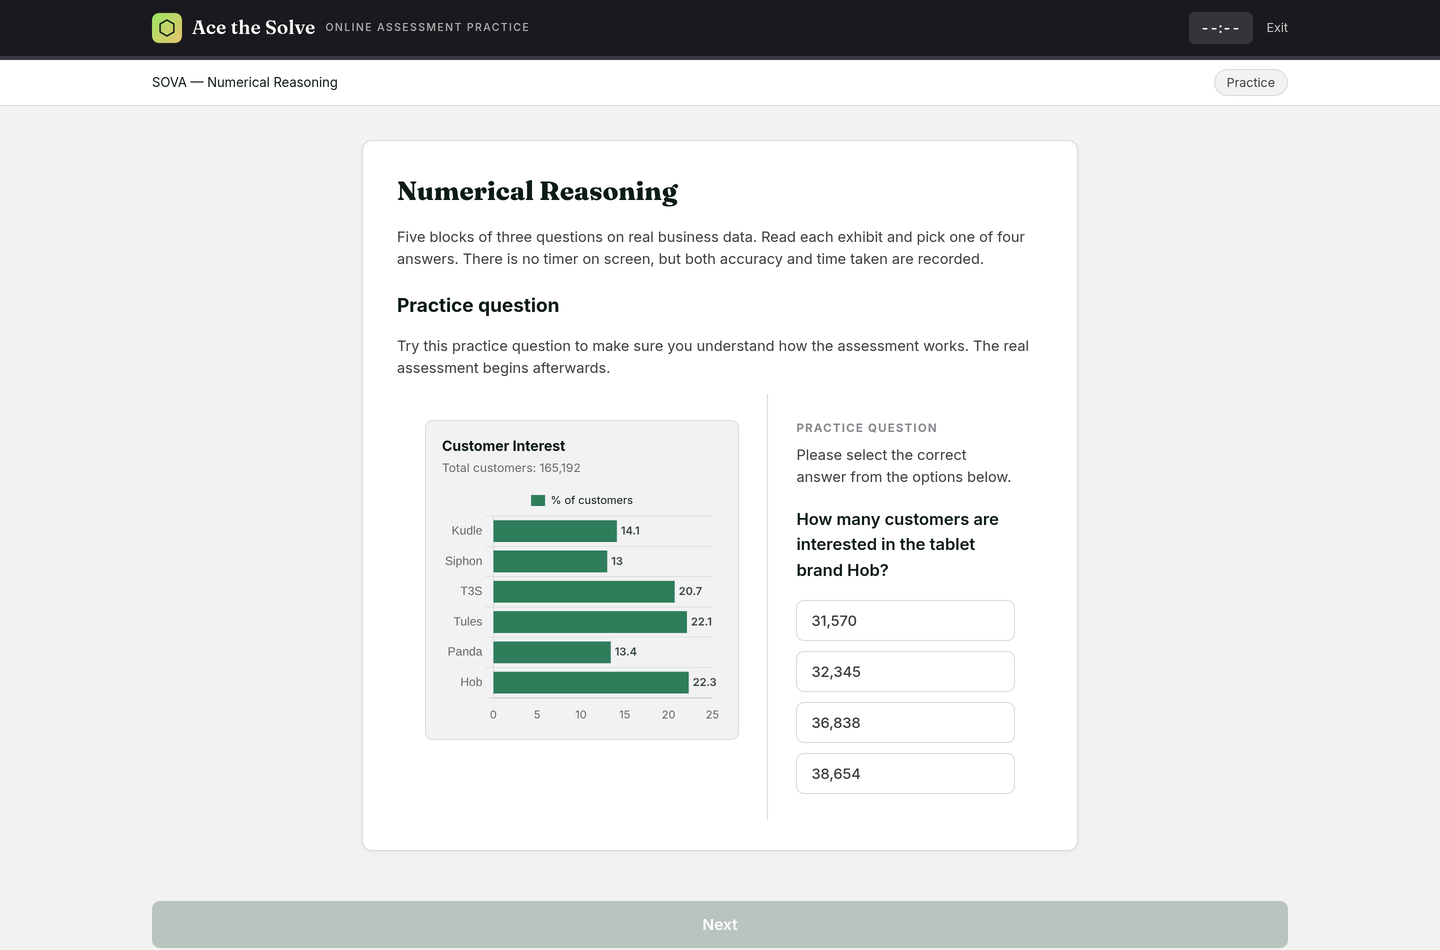
Task: Click the 20.7 value label
Action: (x=690, y=592)
